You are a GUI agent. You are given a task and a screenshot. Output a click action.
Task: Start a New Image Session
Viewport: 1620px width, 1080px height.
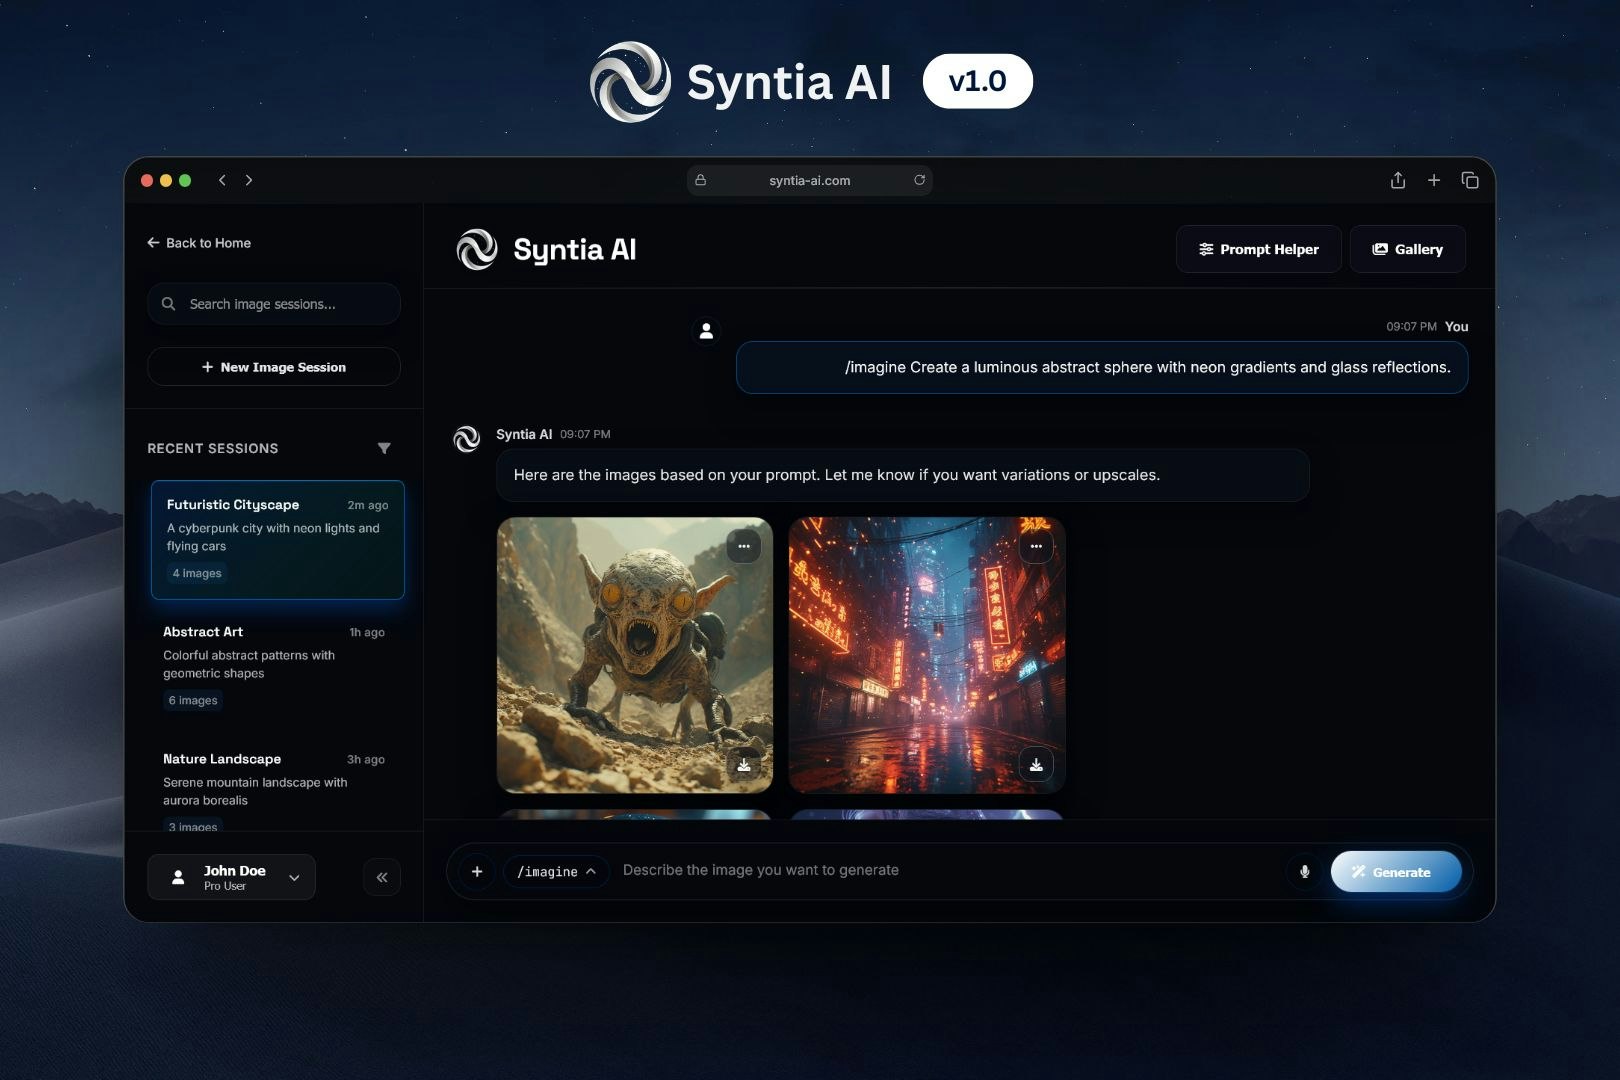pyautogui.click(x=273, y=366)
